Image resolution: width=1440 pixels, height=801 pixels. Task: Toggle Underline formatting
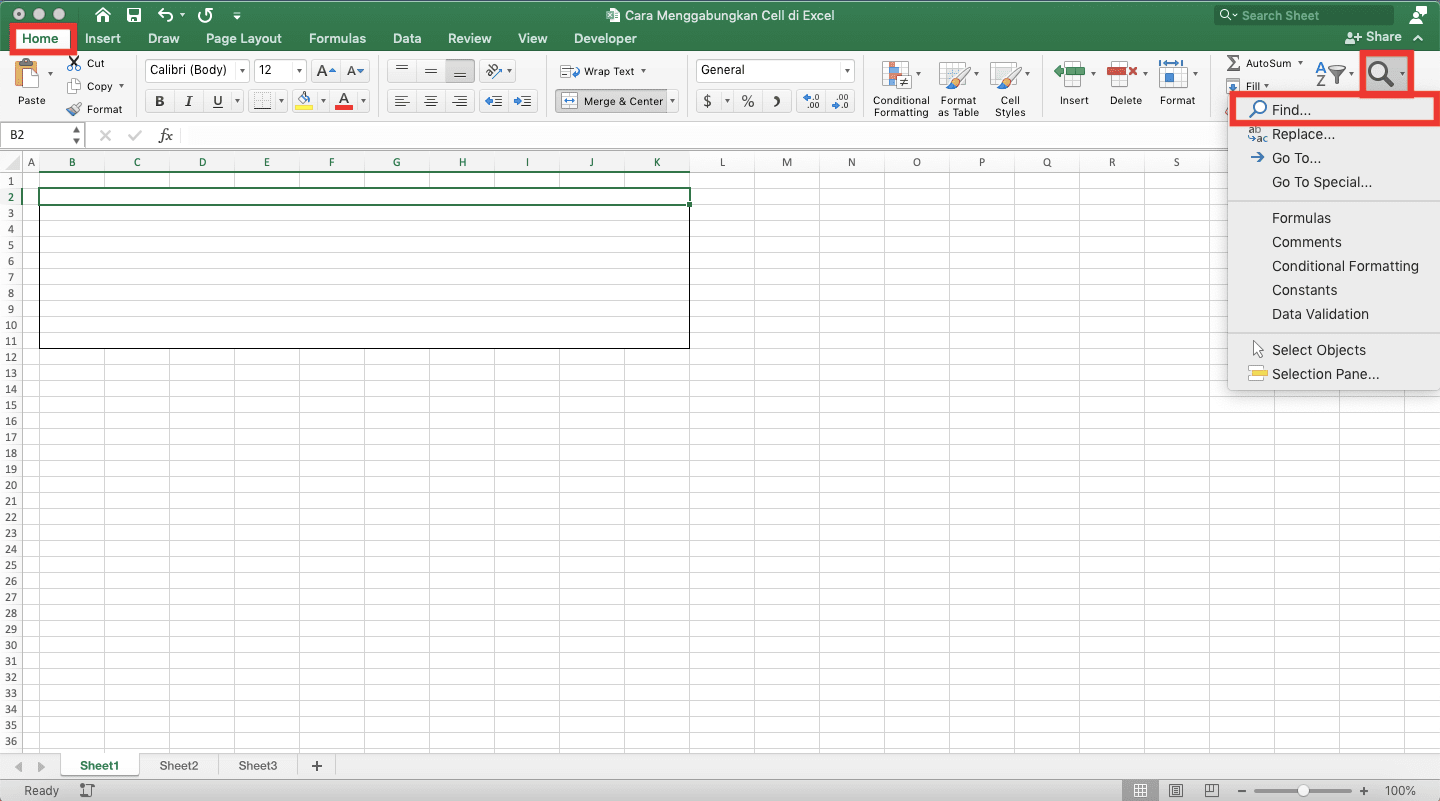coord(217,101)
